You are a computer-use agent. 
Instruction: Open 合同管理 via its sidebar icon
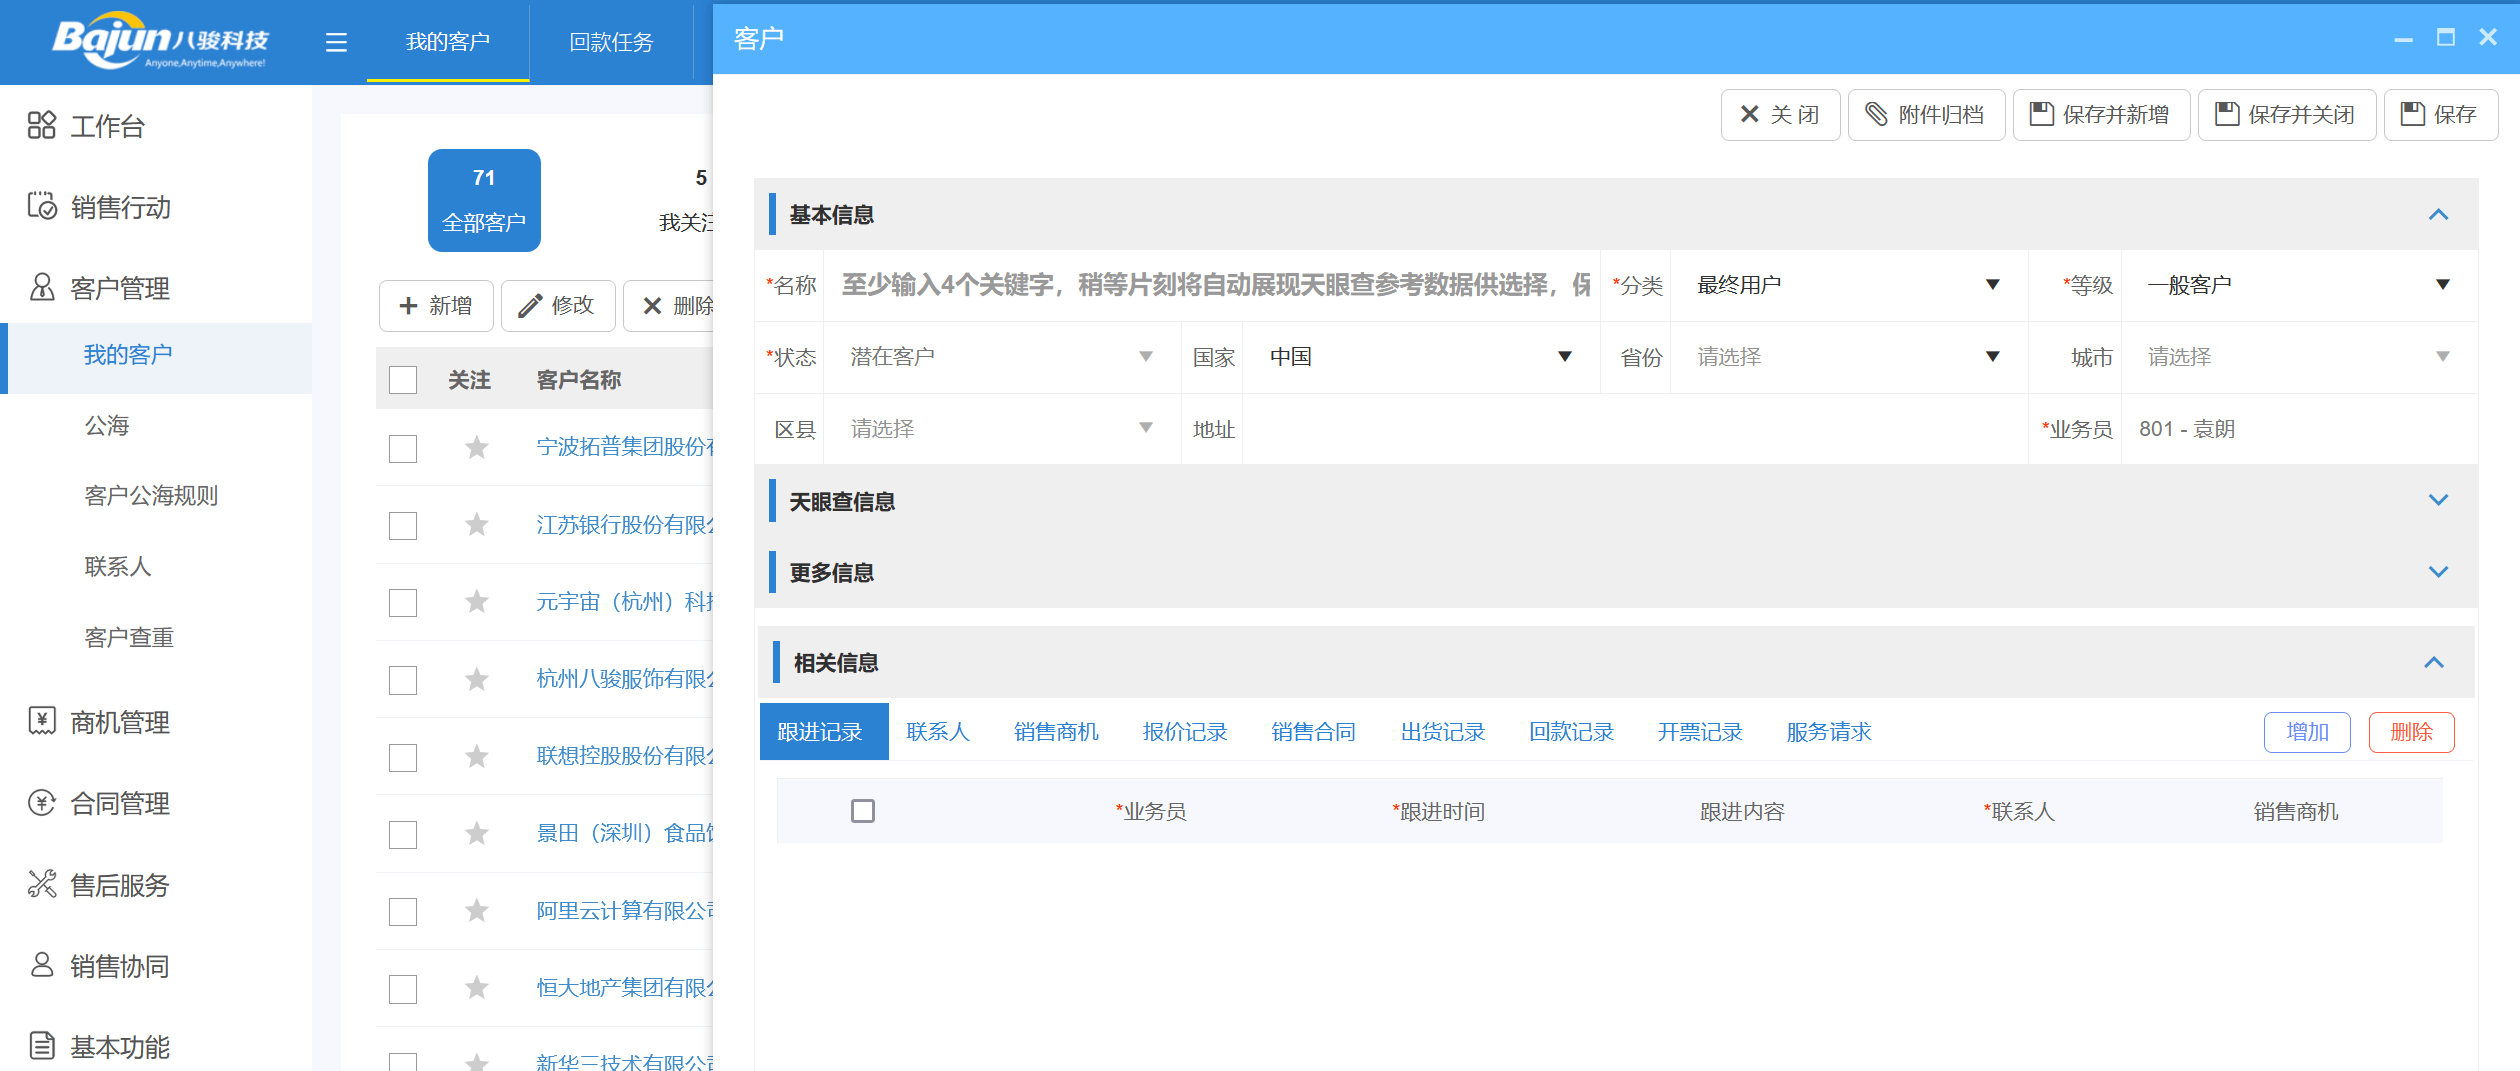point(41,803)
